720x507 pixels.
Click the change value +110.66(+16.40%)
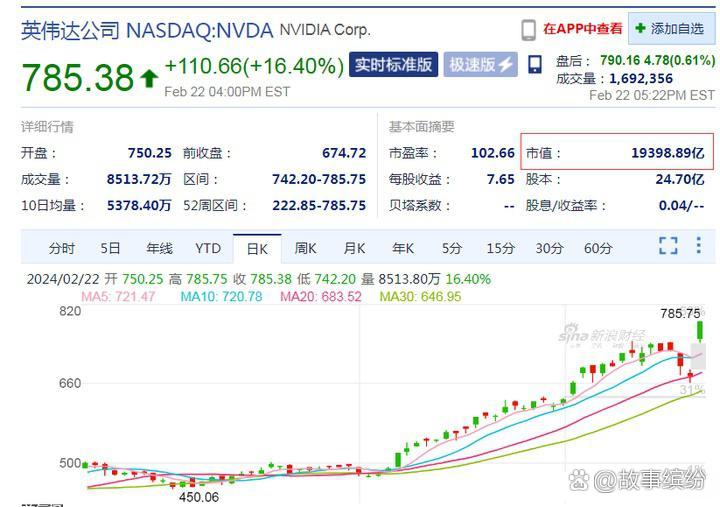point(254,66)
